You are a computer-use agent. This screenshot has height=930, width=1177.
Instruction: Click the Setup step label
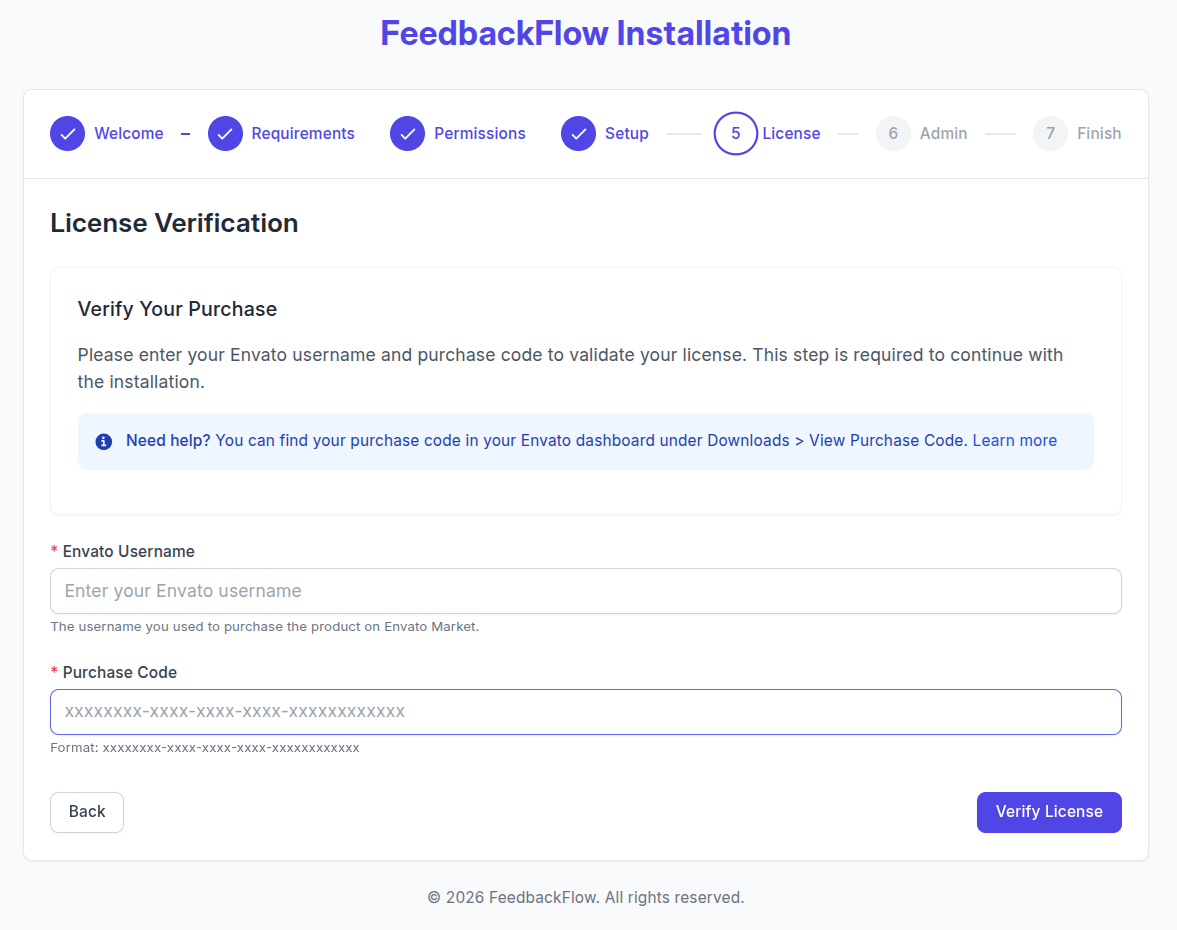click(x=627, y=133)
